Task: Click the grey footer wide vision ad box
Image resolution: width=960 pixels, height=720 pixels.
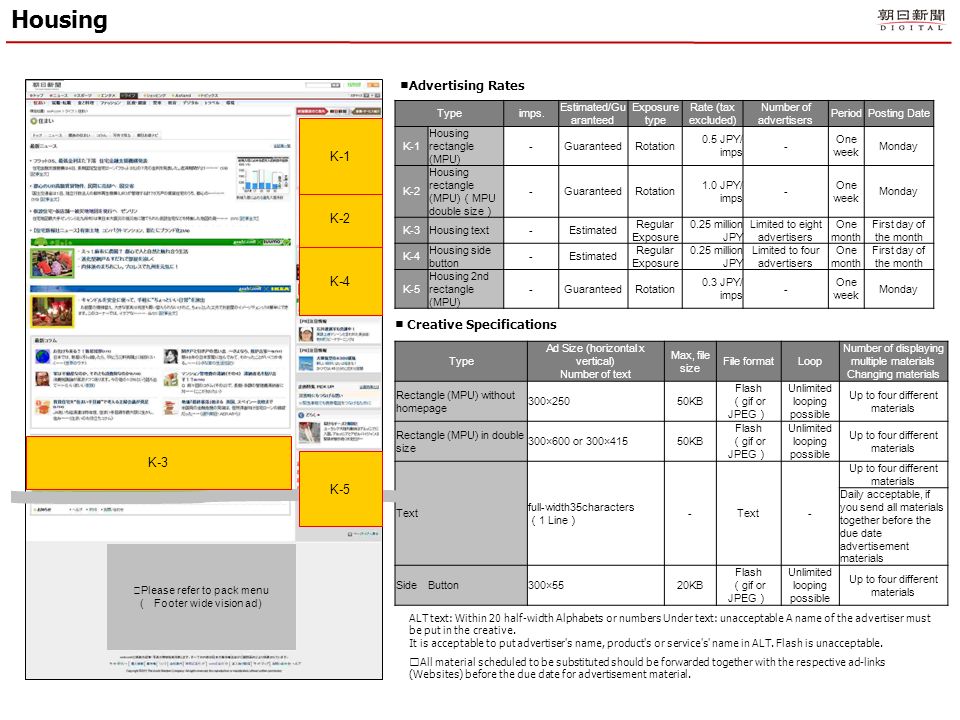Action: (201, 596)
